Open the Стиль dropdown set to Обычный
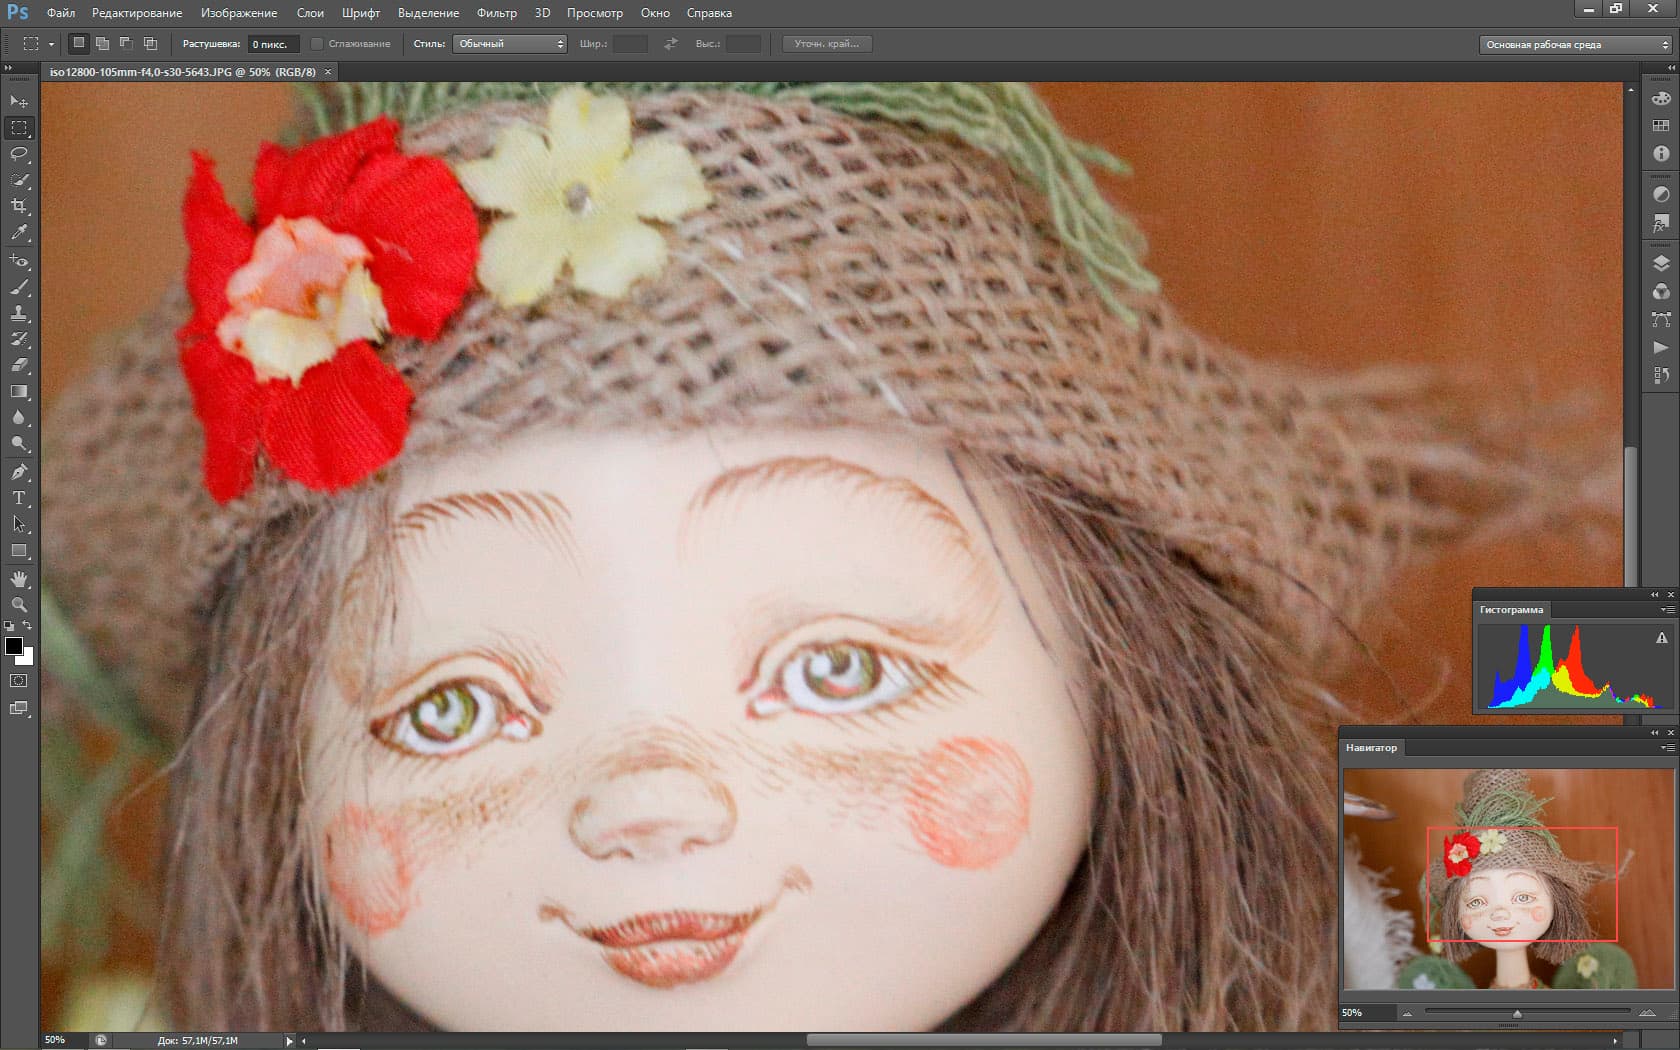Image resolution: width=1680 pixels, height=1050 pixels. pyautogui.click(x=510, y=44)
